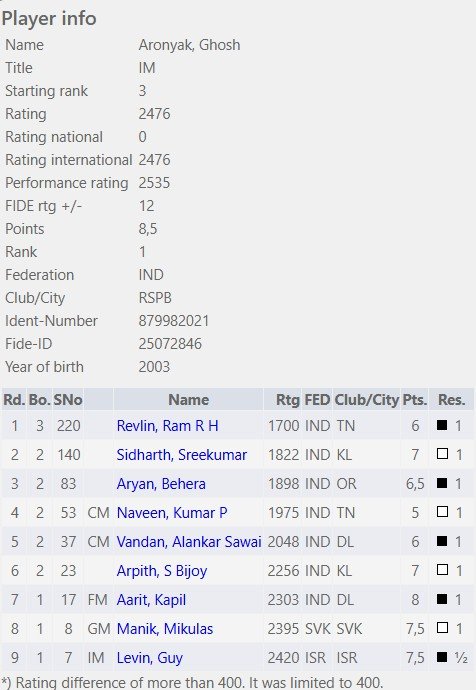The image size is (476, 690).
Task: Open player link Aarit, Kapil
Action: coord(151,600)
